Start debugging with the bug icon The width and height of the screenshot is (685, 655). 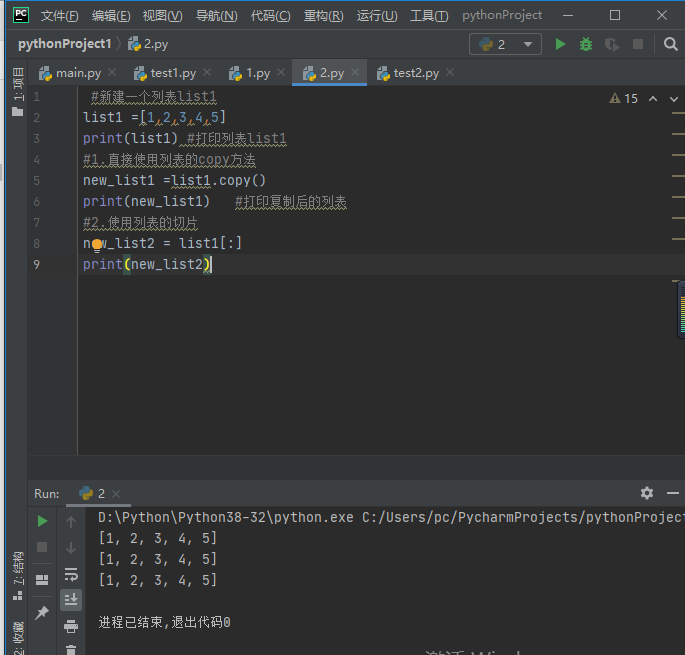pos(586,44)
